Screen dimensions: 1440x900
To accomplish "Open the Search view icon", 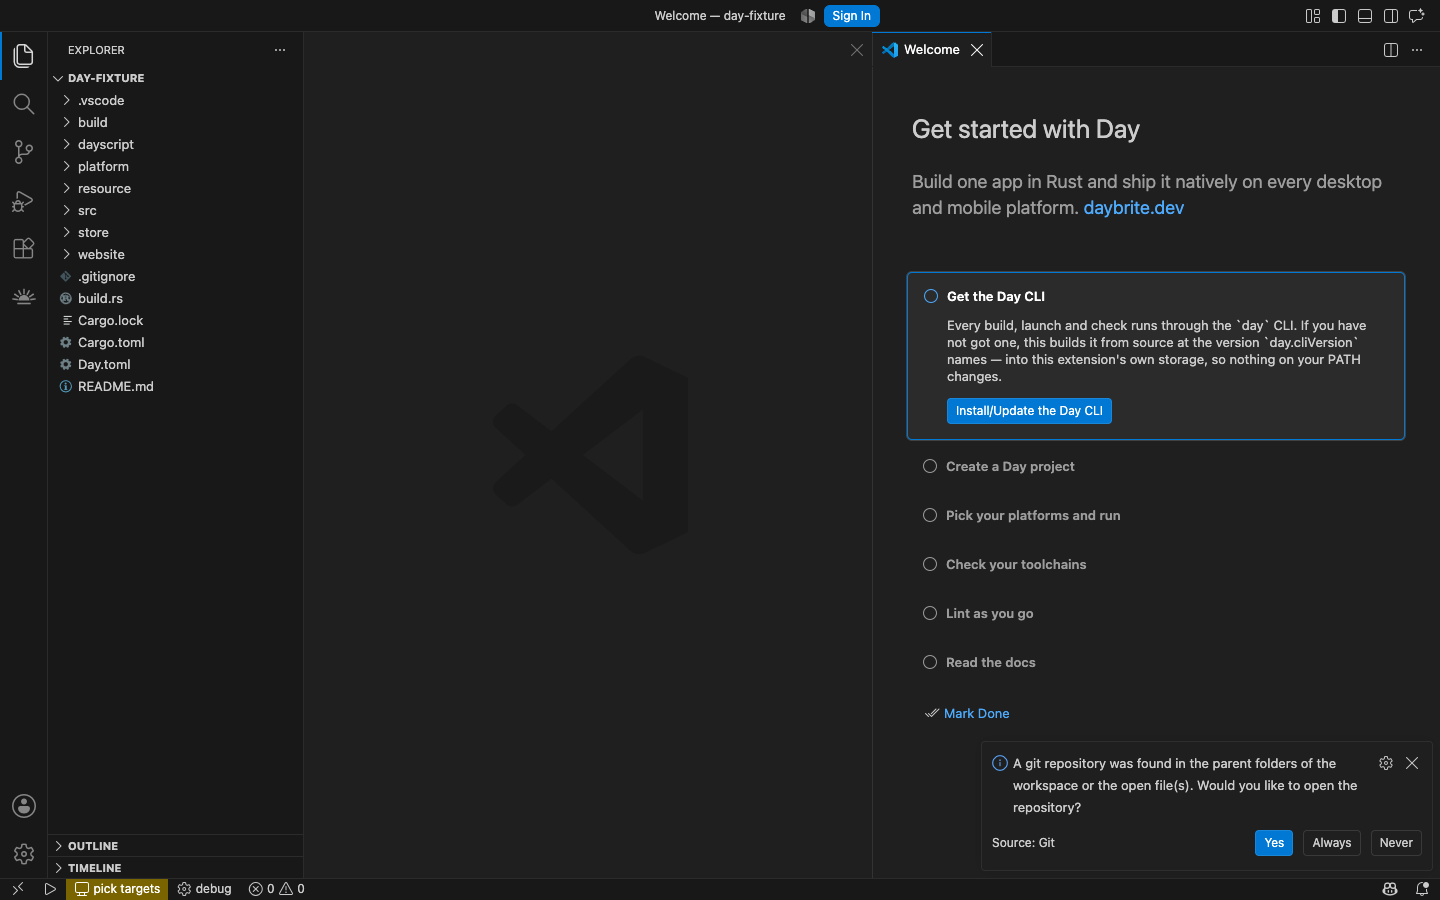I will (24, 104).
